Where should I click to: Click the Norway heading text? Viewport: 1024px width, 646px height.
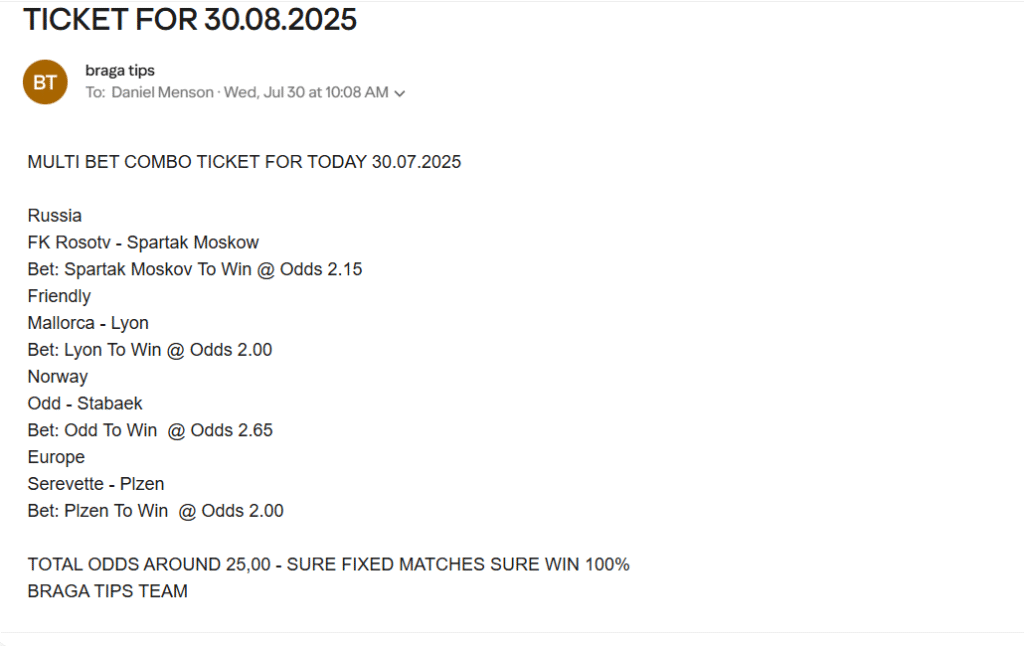57,376
